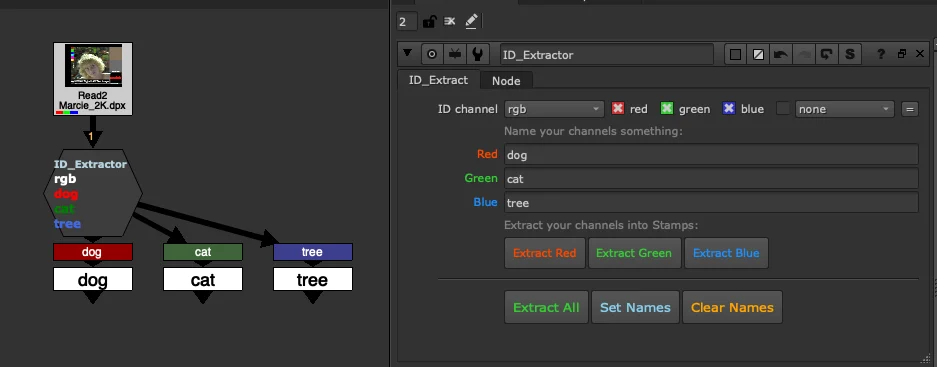Open help with the question mark icon
937x367 pixels.
pos(881,54)
